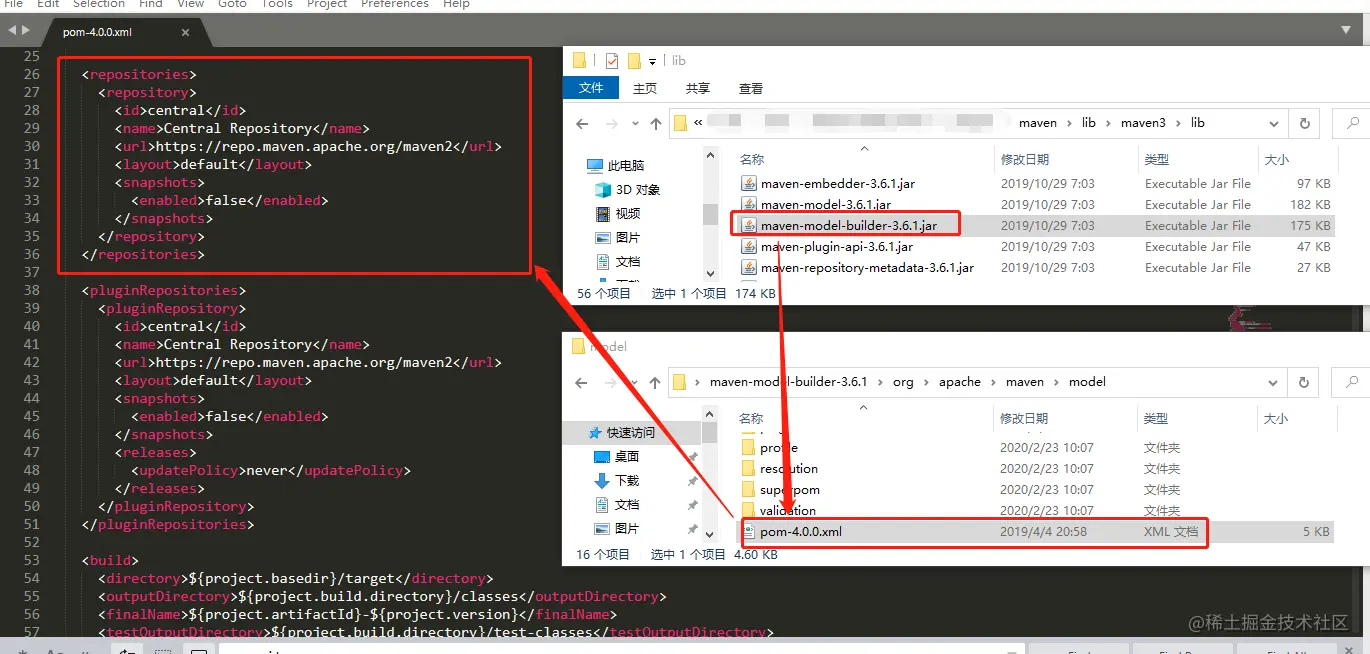Open the 文件 ribbon tab
Viewport: 1370px width, 654px height.
point(591,88)
